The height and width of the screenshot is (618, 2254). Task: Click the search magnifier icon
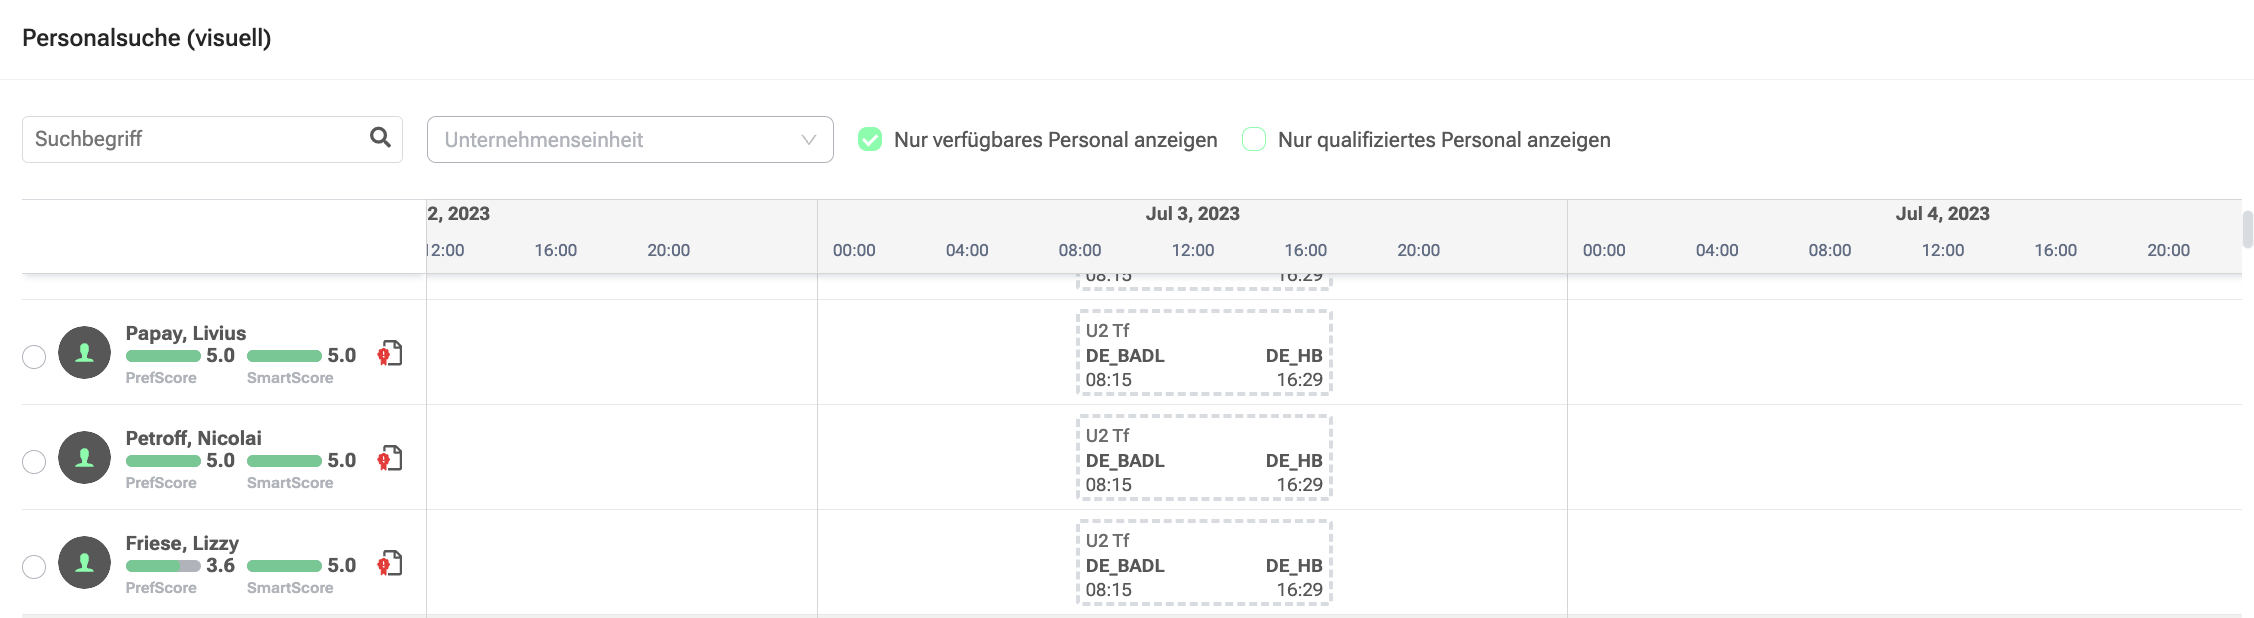[380, 138]
